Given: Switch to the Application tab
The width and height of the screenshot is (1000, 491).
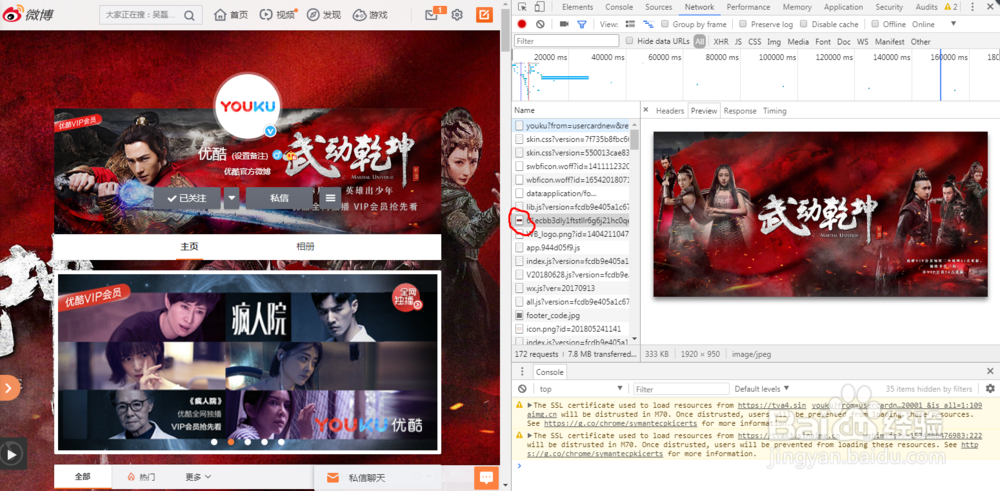Looking at the screenshot, I should [x=843, y=7].
